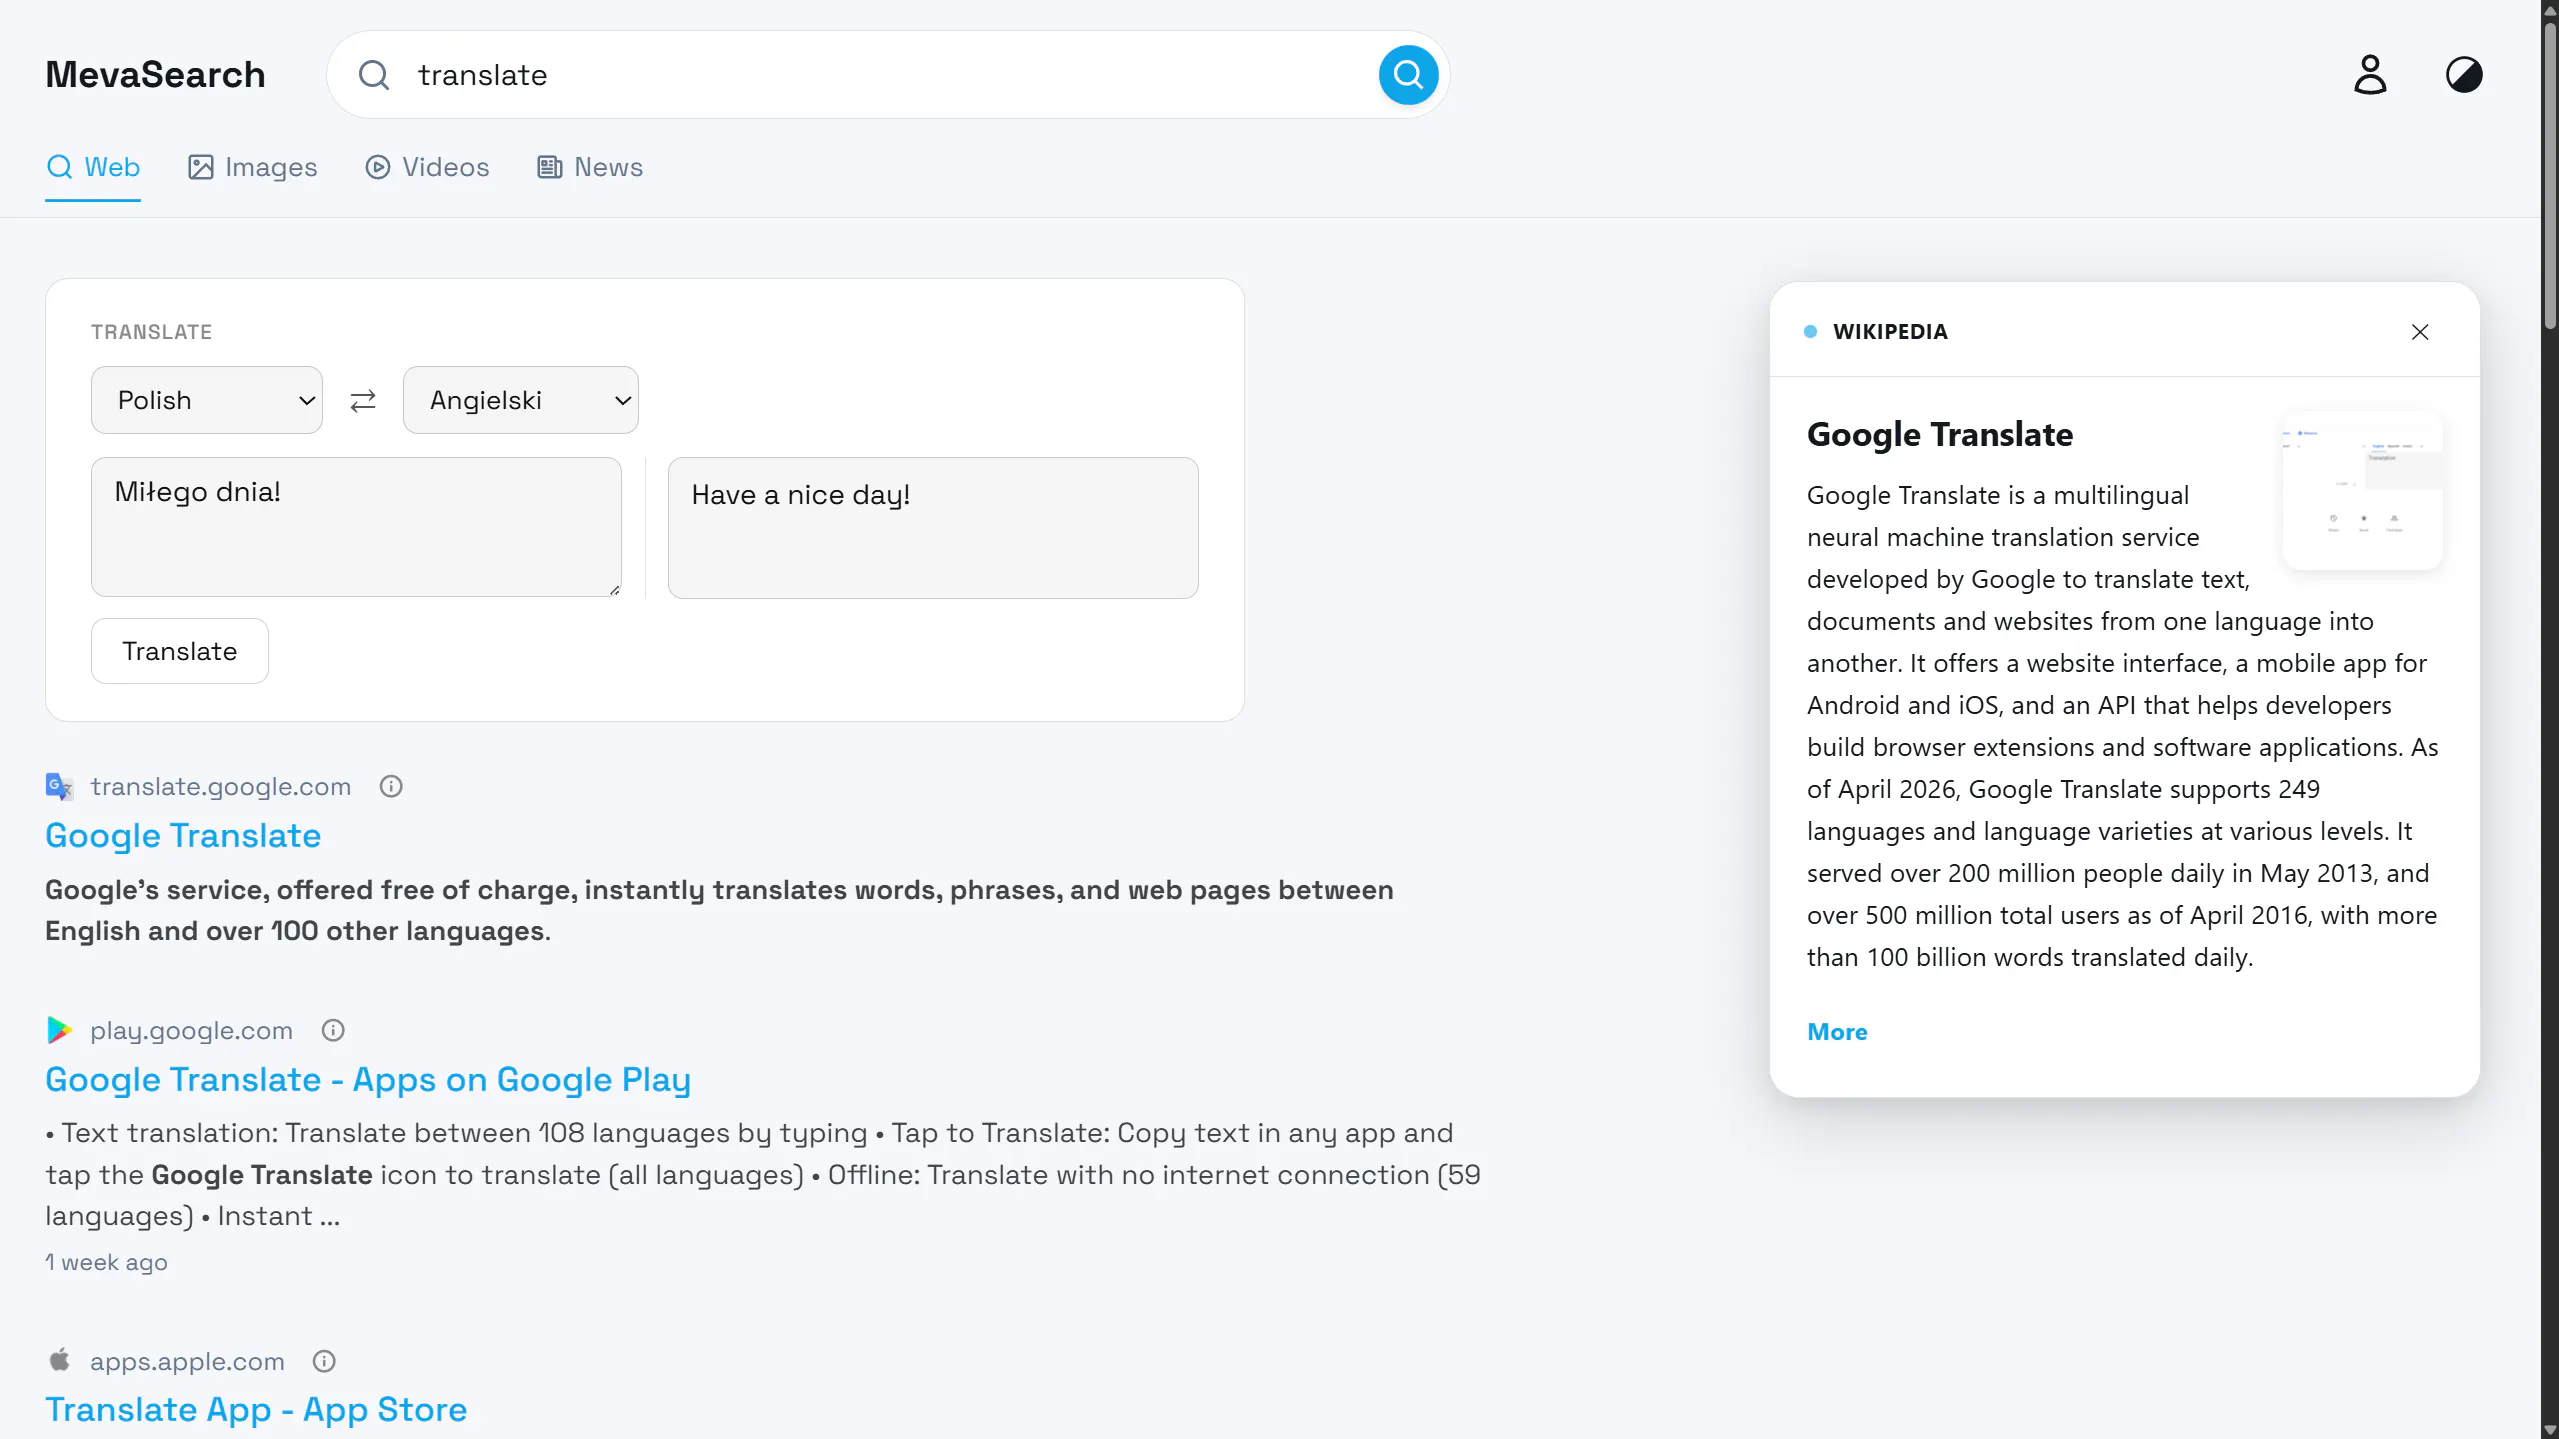Click More in the Wikipedia panel
This screenshot has width=2559, height=1439.
1837,1032
